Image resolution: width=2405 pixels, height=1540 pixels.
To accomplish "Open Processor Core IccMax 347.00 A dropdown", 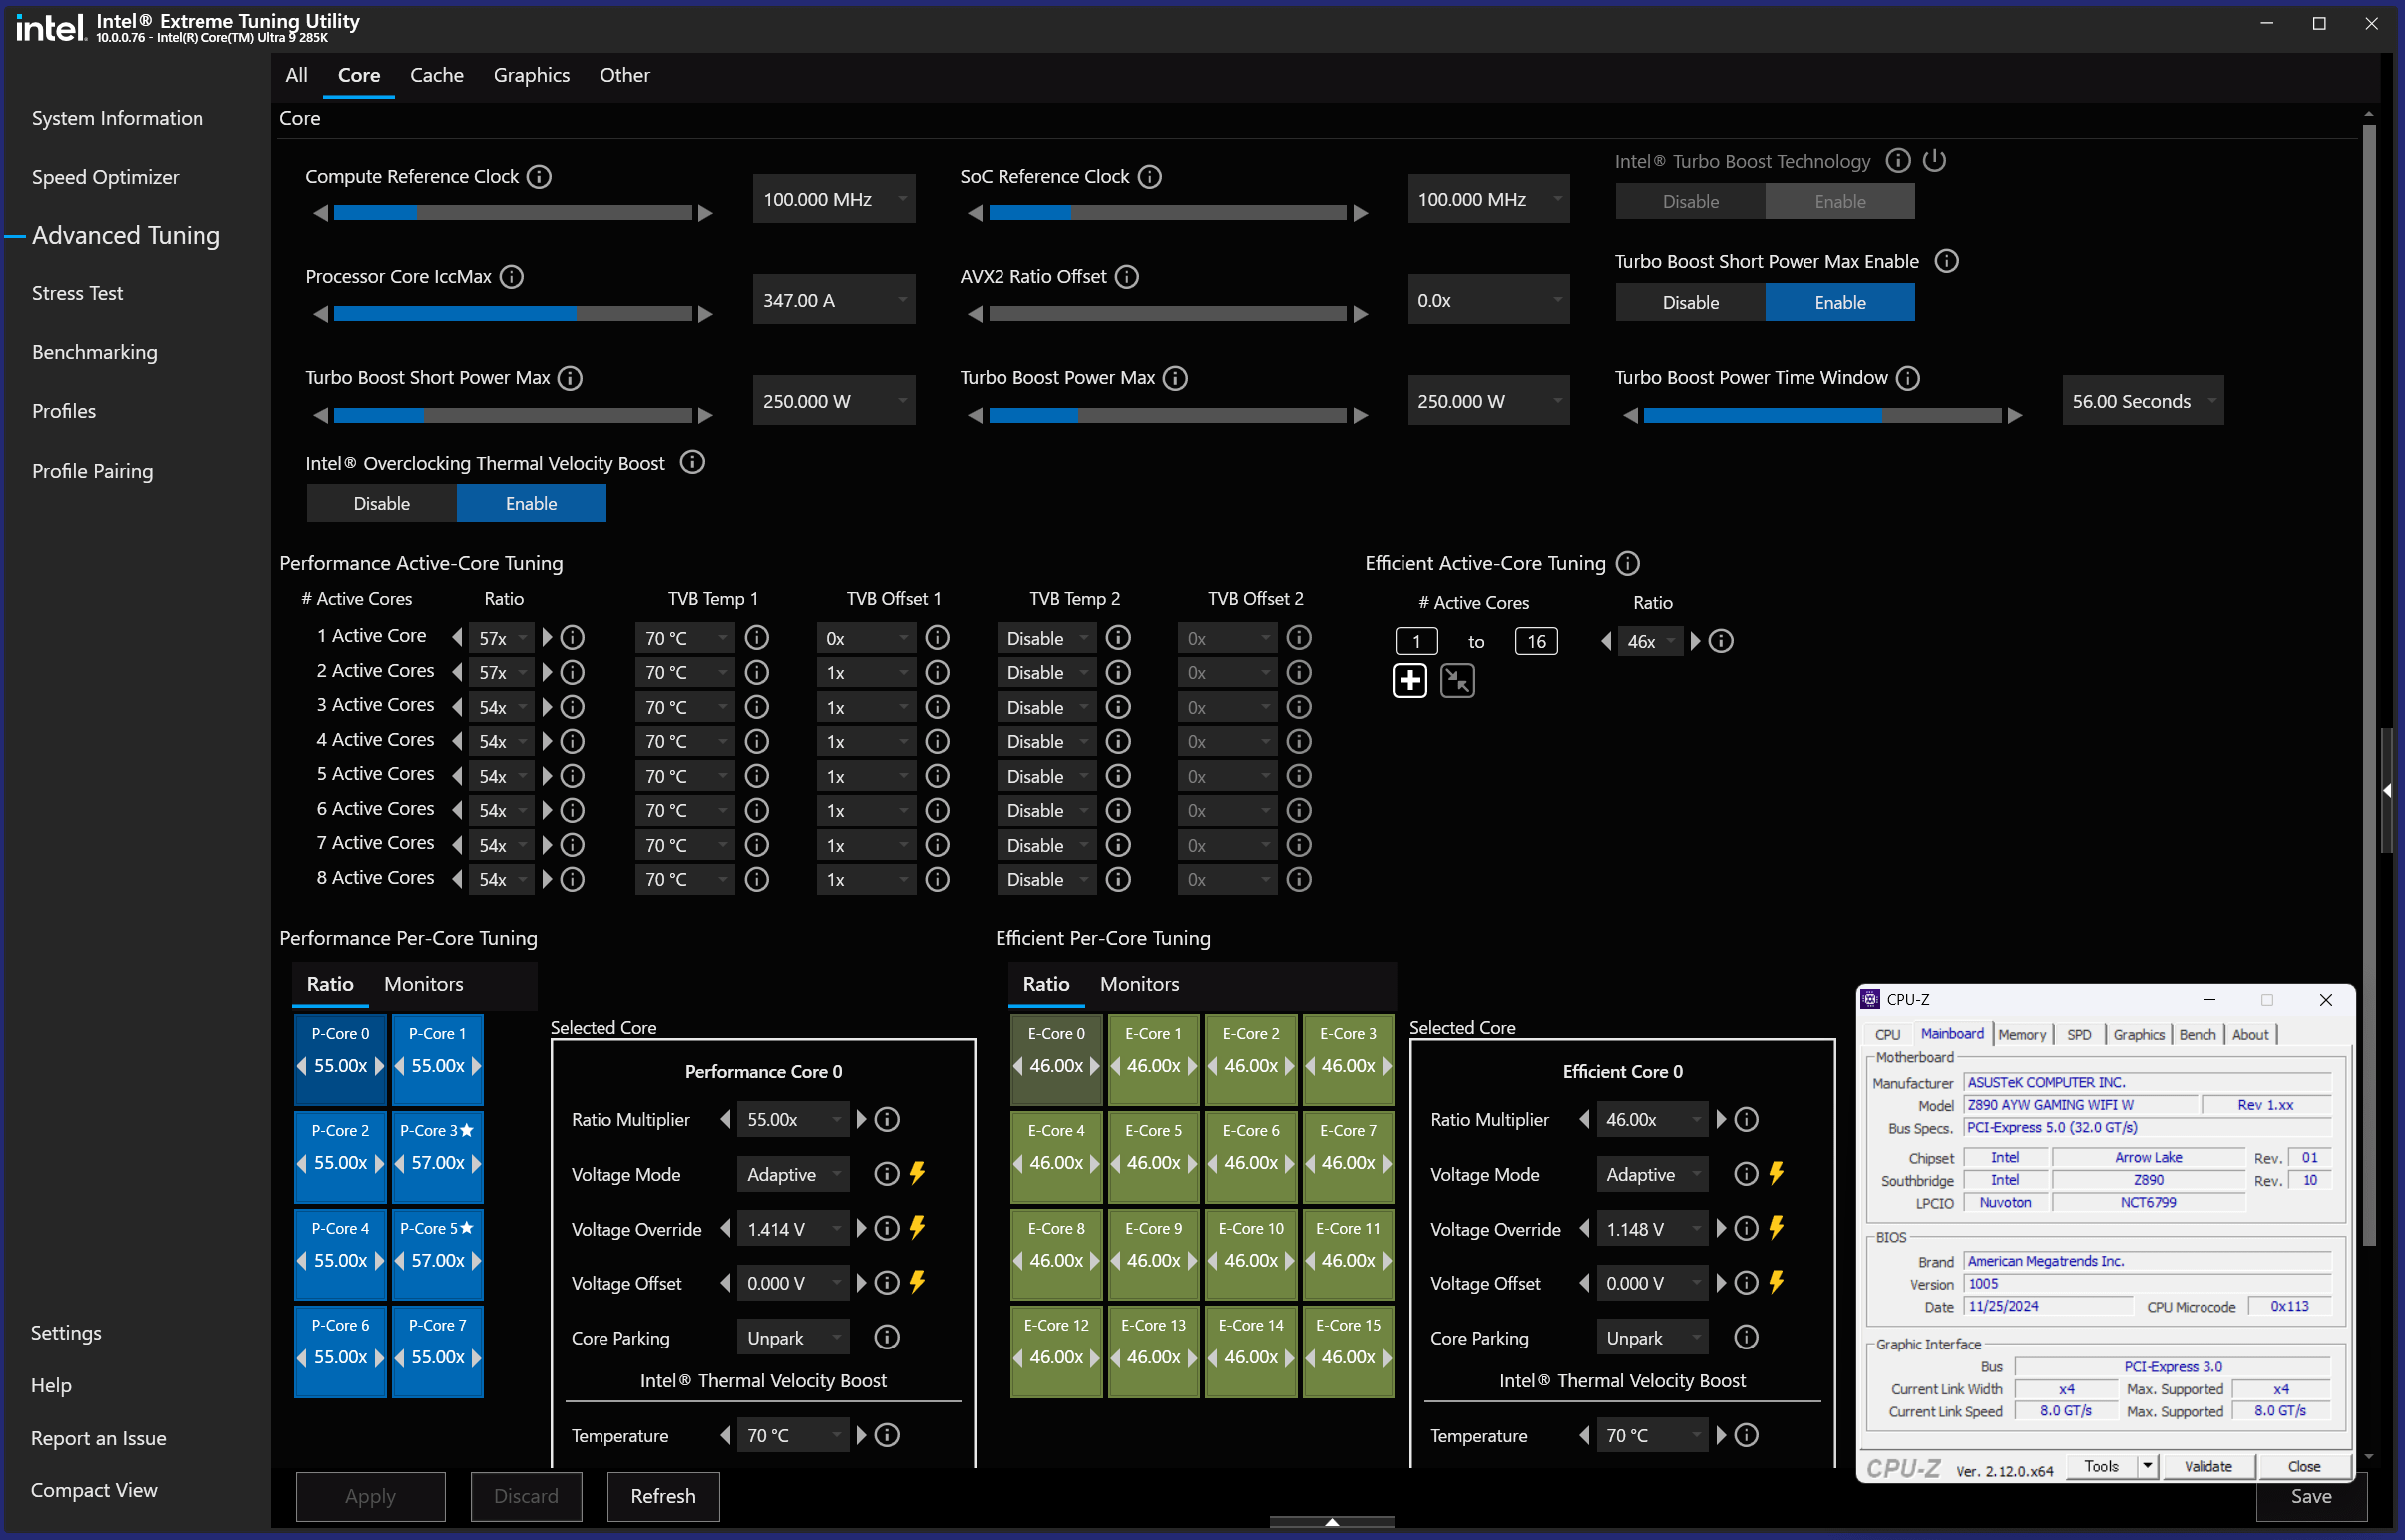I will 834,300.
